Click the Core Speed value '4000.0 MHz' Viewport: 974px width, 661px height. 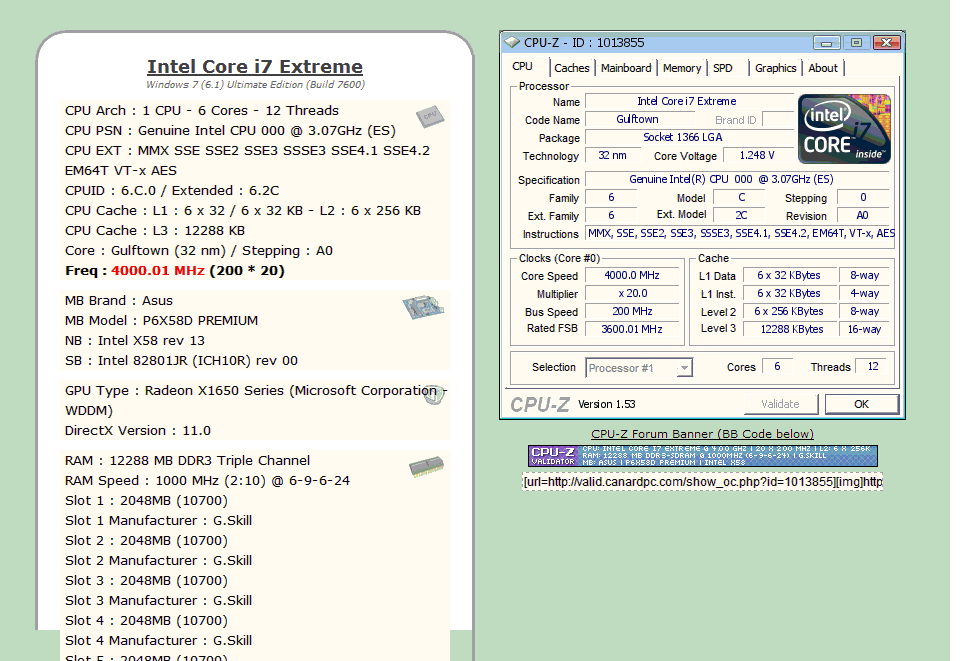pos(632,275)
